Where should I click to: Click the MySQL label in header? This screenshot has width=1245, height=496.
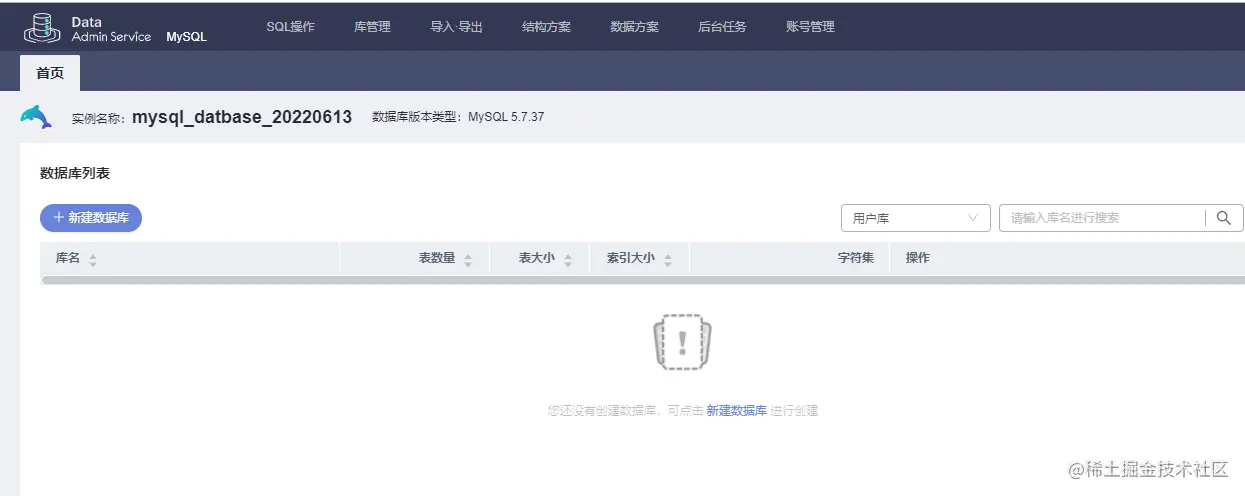click(x=186, y=37)
